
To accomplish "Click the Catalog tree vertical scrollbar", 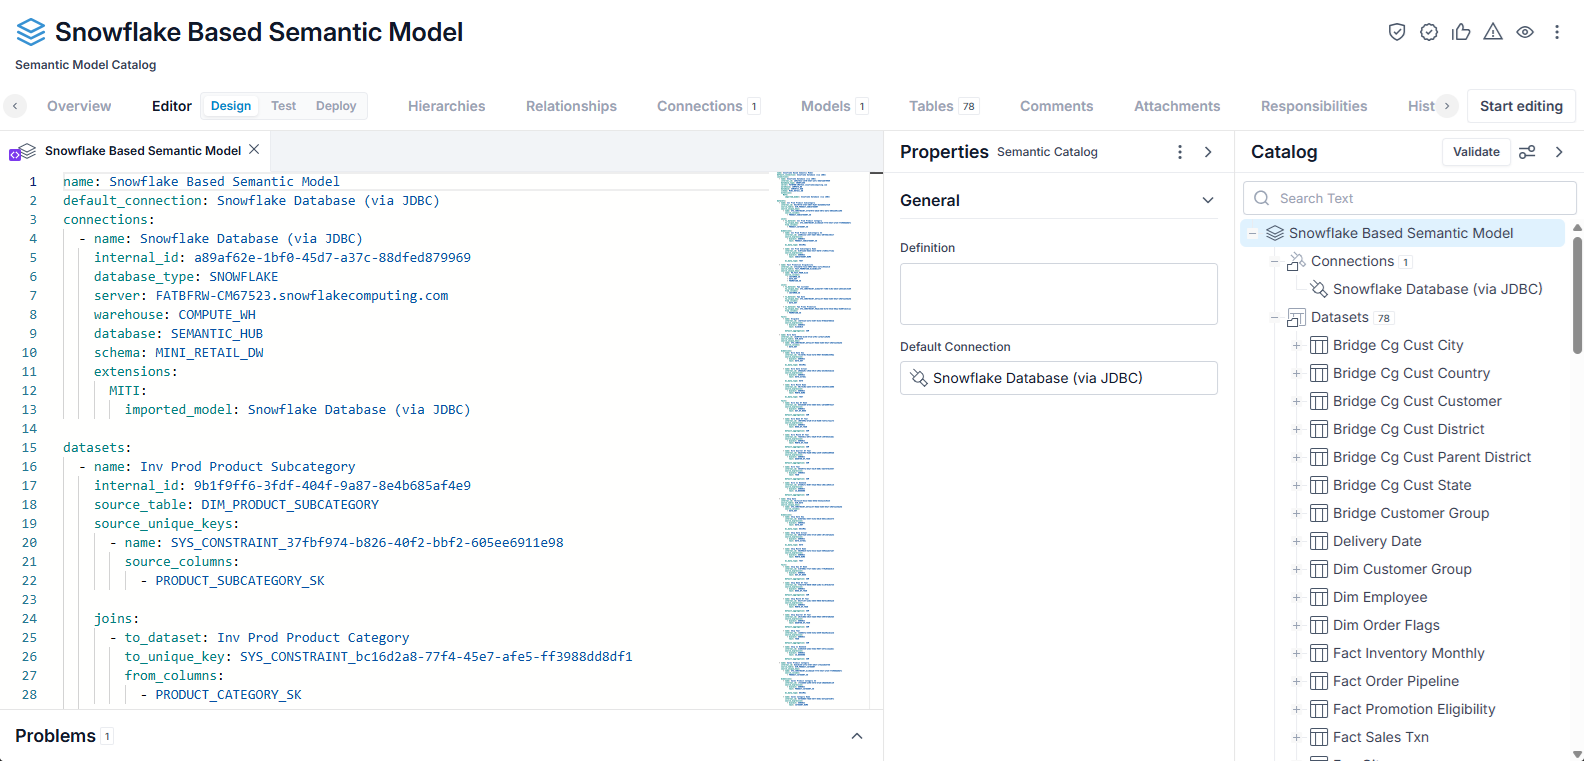I will click(x=1577, y=296).
